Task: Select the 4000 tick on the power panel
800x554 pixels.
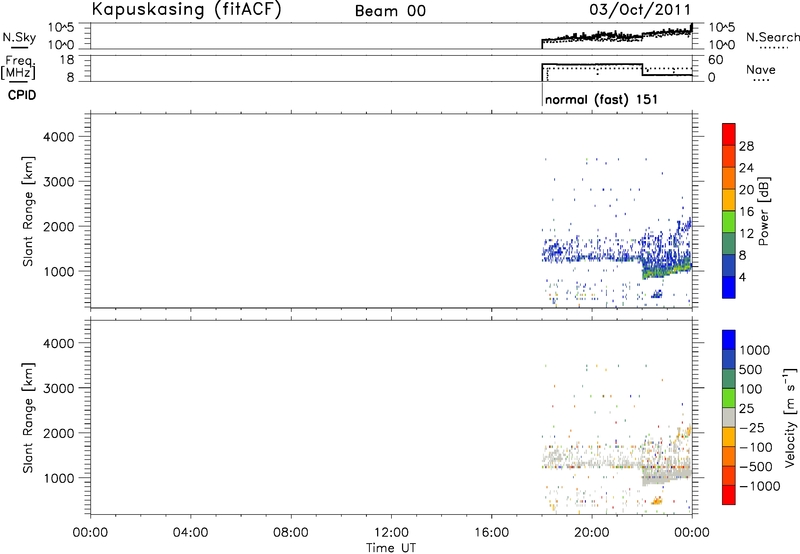Action: [x=58, y=137]
